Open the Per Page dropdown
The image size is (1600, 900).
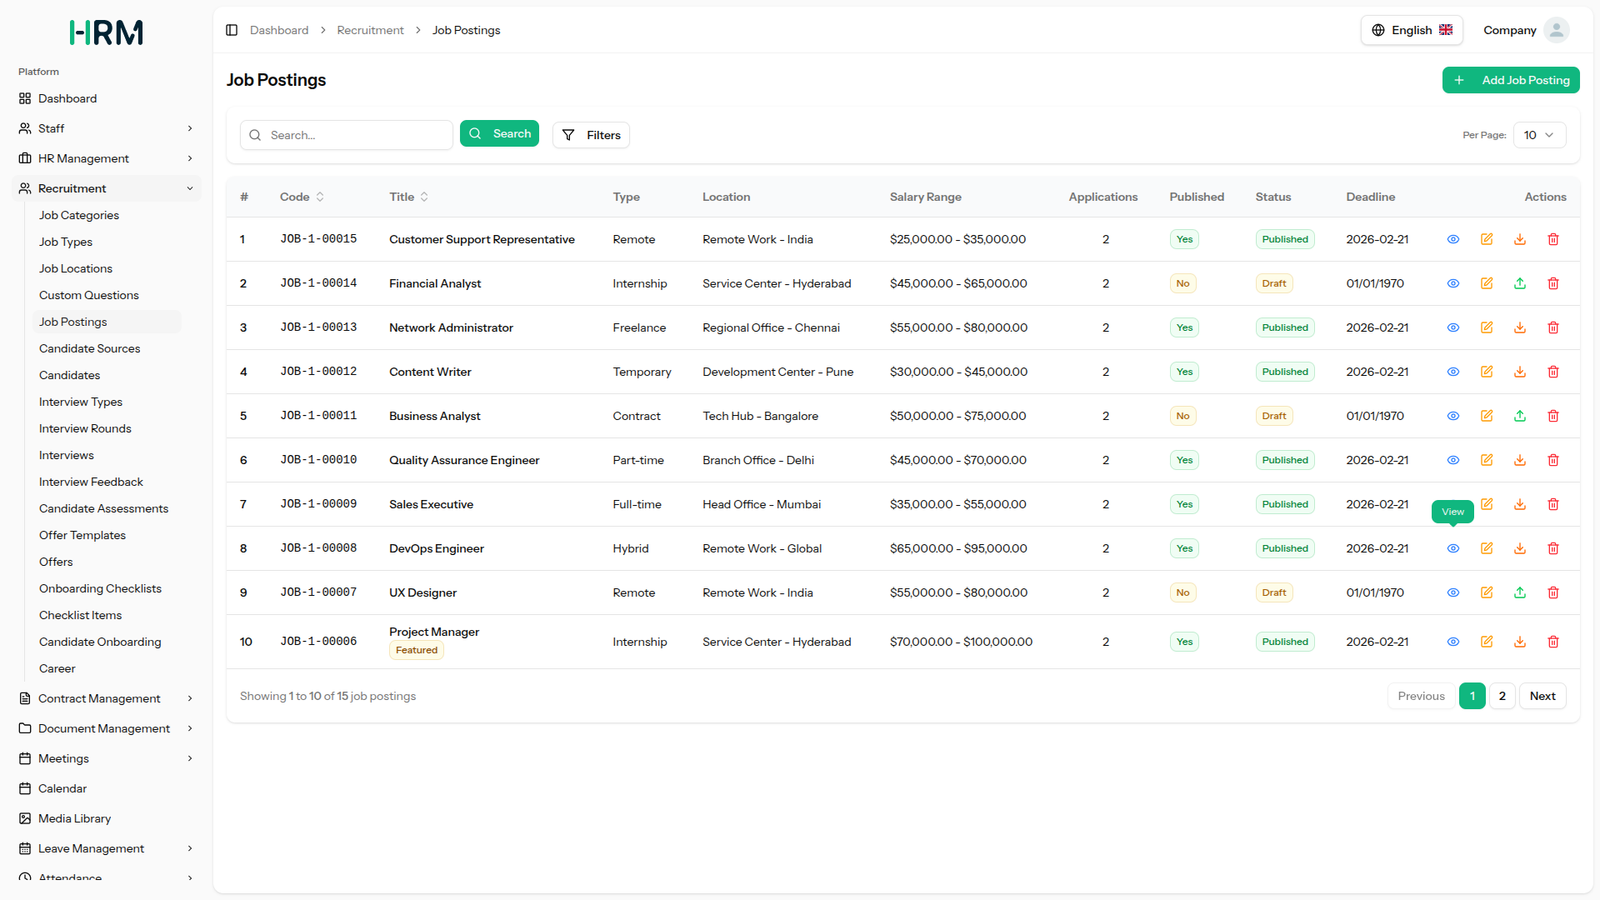[x=1539, y=135]
